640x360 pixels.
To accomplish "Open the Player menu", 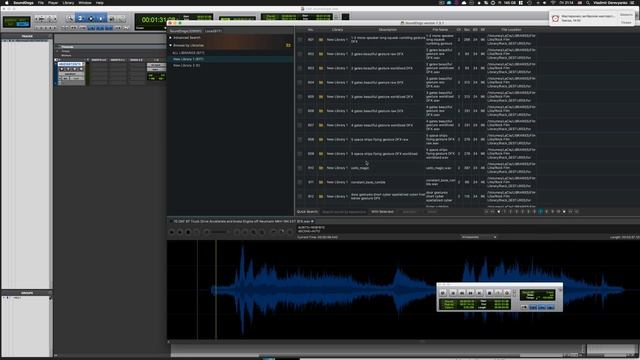I will (x=53, y=2).
